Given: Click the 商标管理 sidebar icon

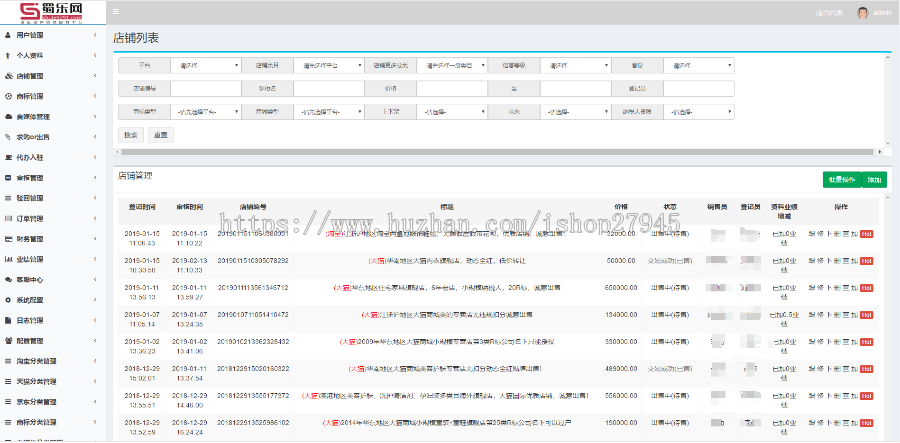Looking at the screenshot, I should tap(8, 96).
